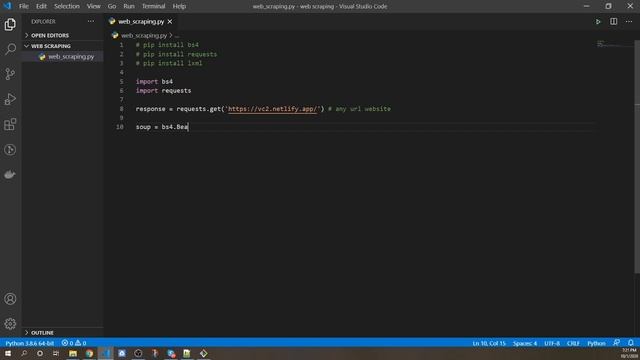Open the File menu
The height and width of the screenshot is (360, 640).
(24, 6)
